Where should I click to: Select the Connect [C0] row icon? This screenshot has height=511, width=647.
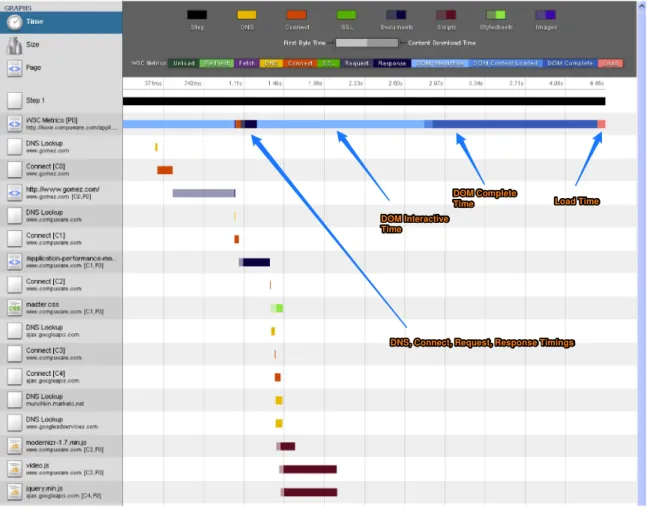14,169
